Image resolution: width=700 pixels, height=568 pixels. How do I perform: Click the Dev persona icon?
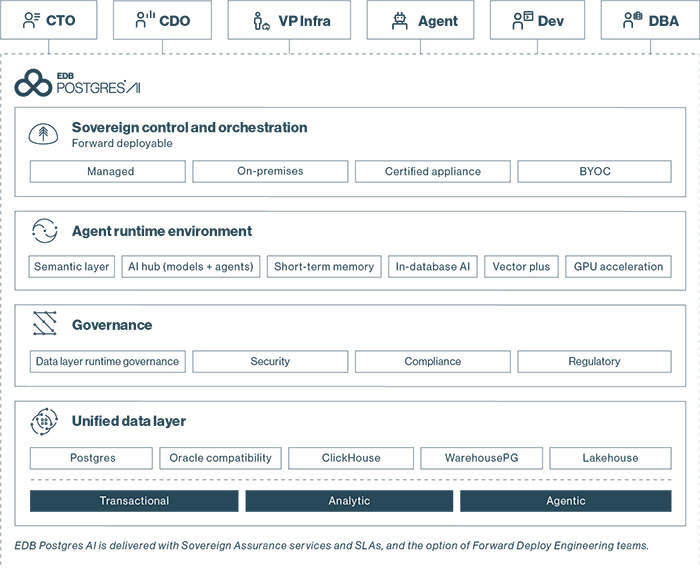(523, 21)
